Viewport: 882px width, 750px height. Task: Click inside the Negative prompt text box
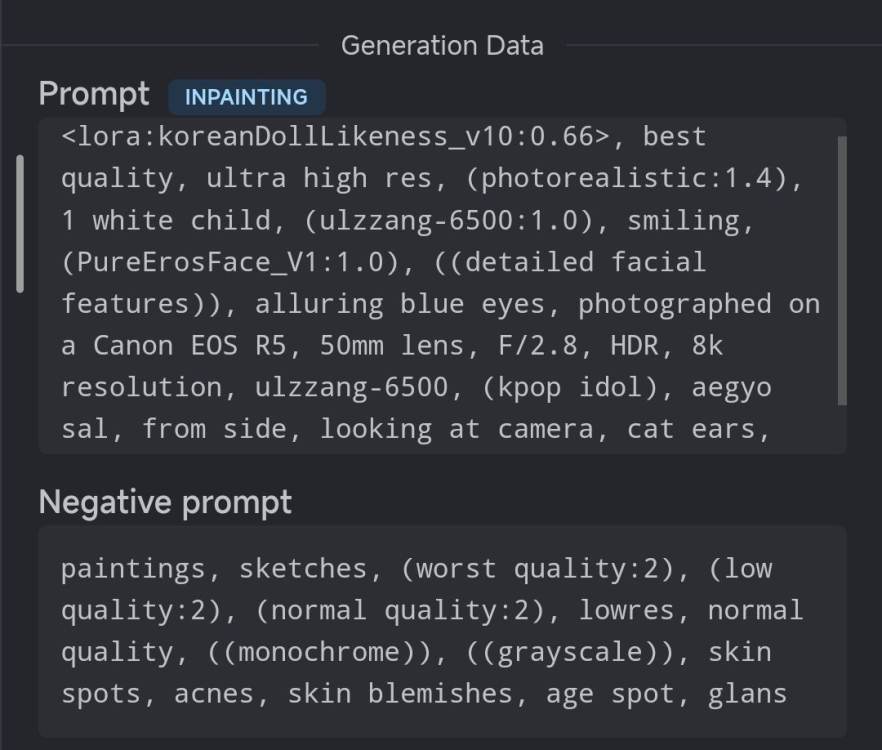(x=442, y=631)
